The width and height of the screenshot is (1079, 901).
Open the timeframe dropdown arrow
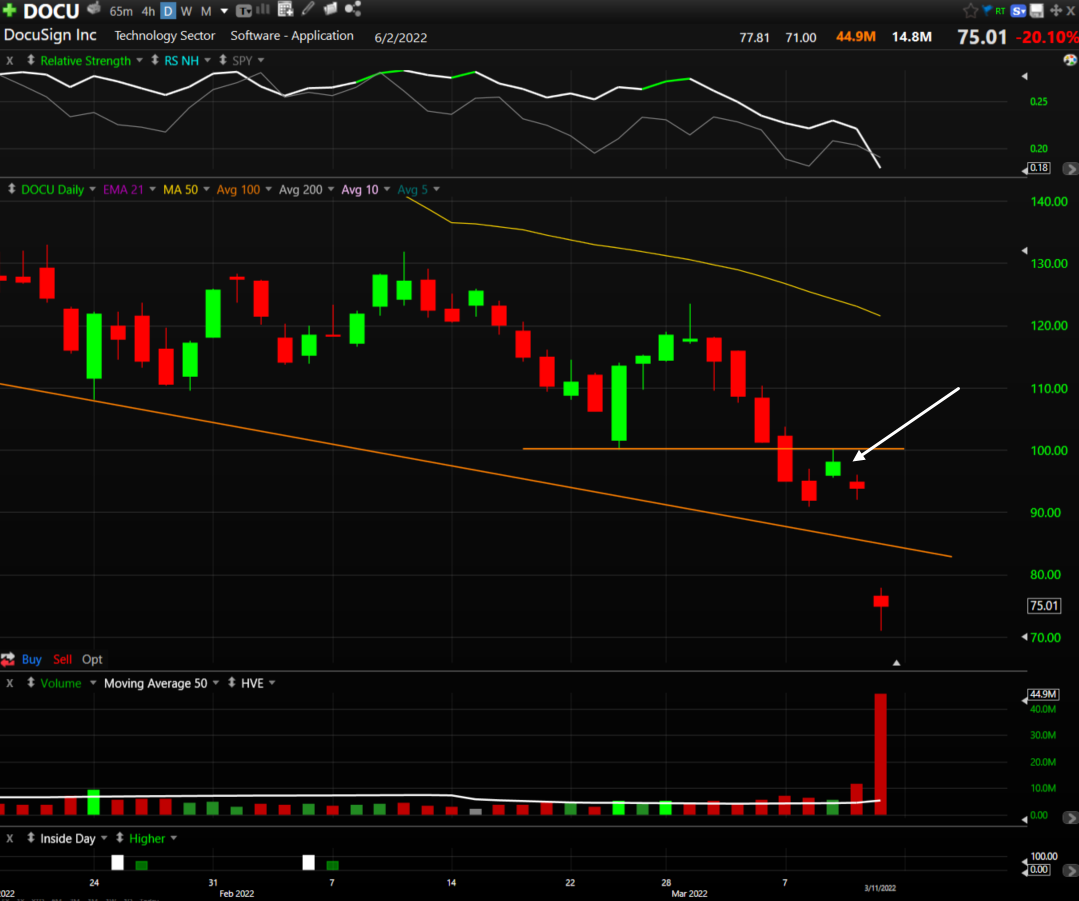[224, 11]
